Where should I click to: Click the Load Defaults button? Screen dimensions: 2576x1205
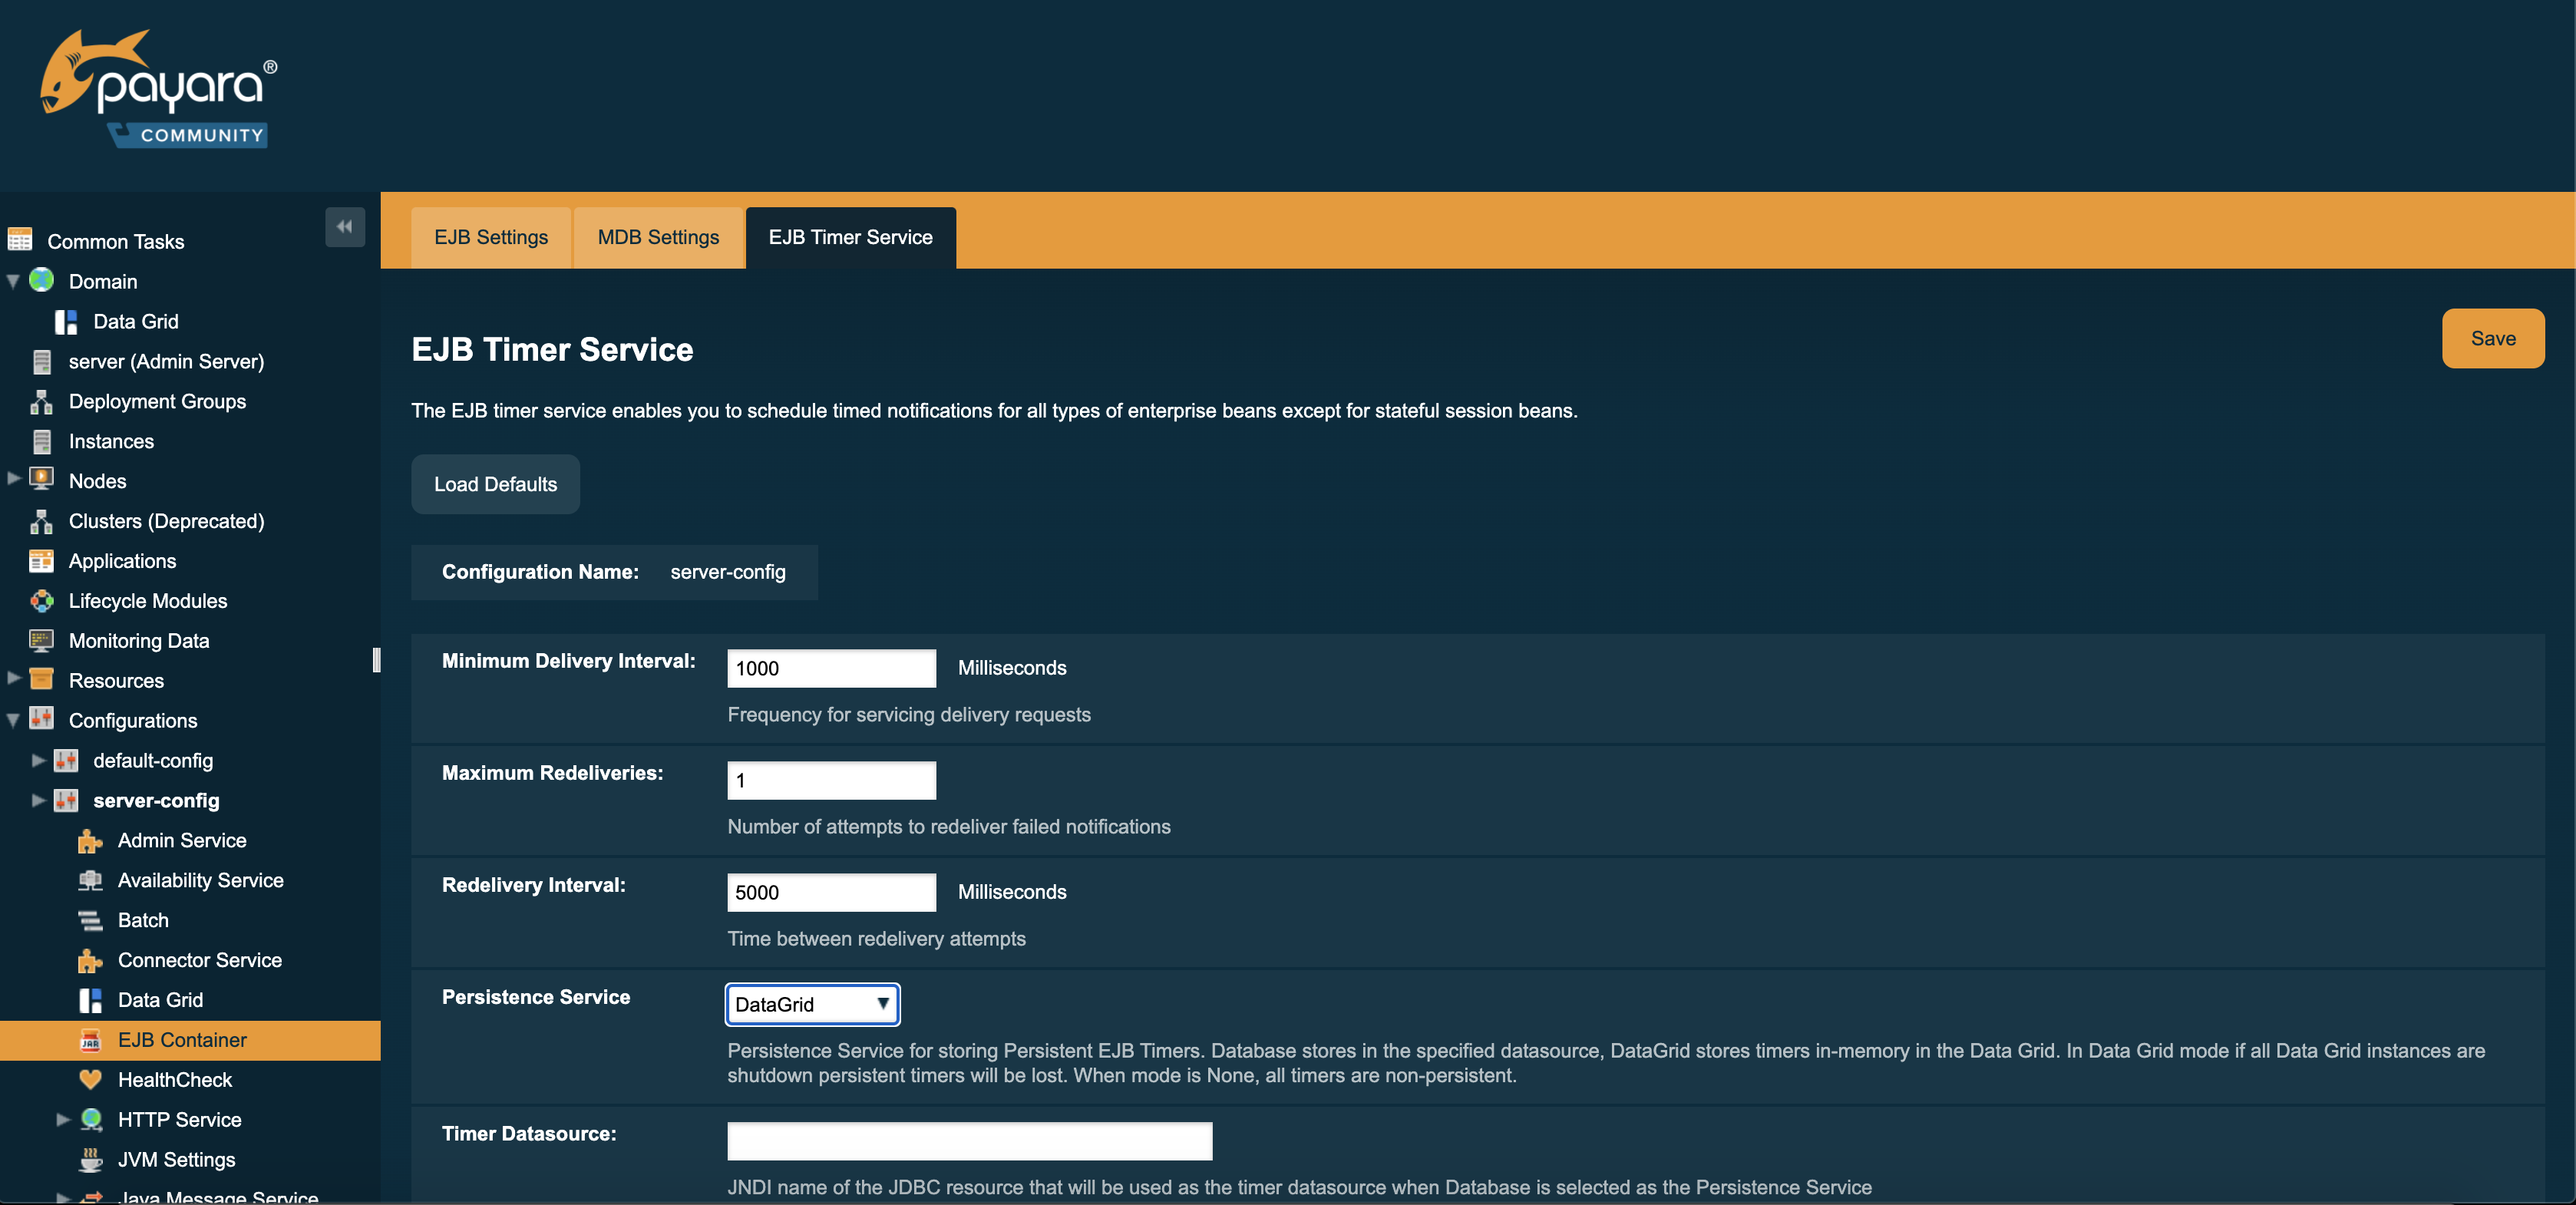coord(494,484)
